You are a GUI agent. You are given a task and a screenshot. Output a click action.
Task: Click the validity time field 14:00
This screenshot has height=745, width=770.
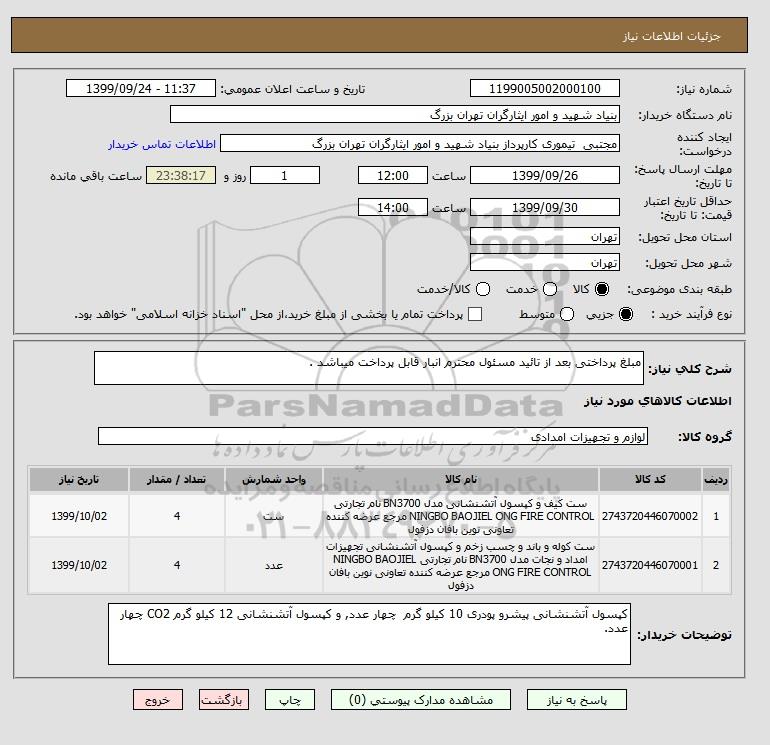point(393,207)
